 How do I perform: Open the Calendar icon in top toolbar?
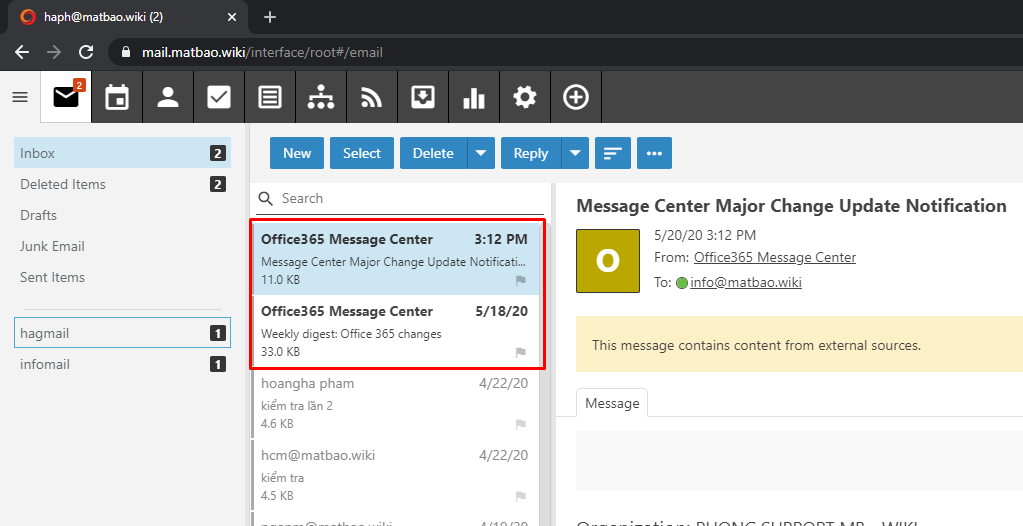(117, 97)
